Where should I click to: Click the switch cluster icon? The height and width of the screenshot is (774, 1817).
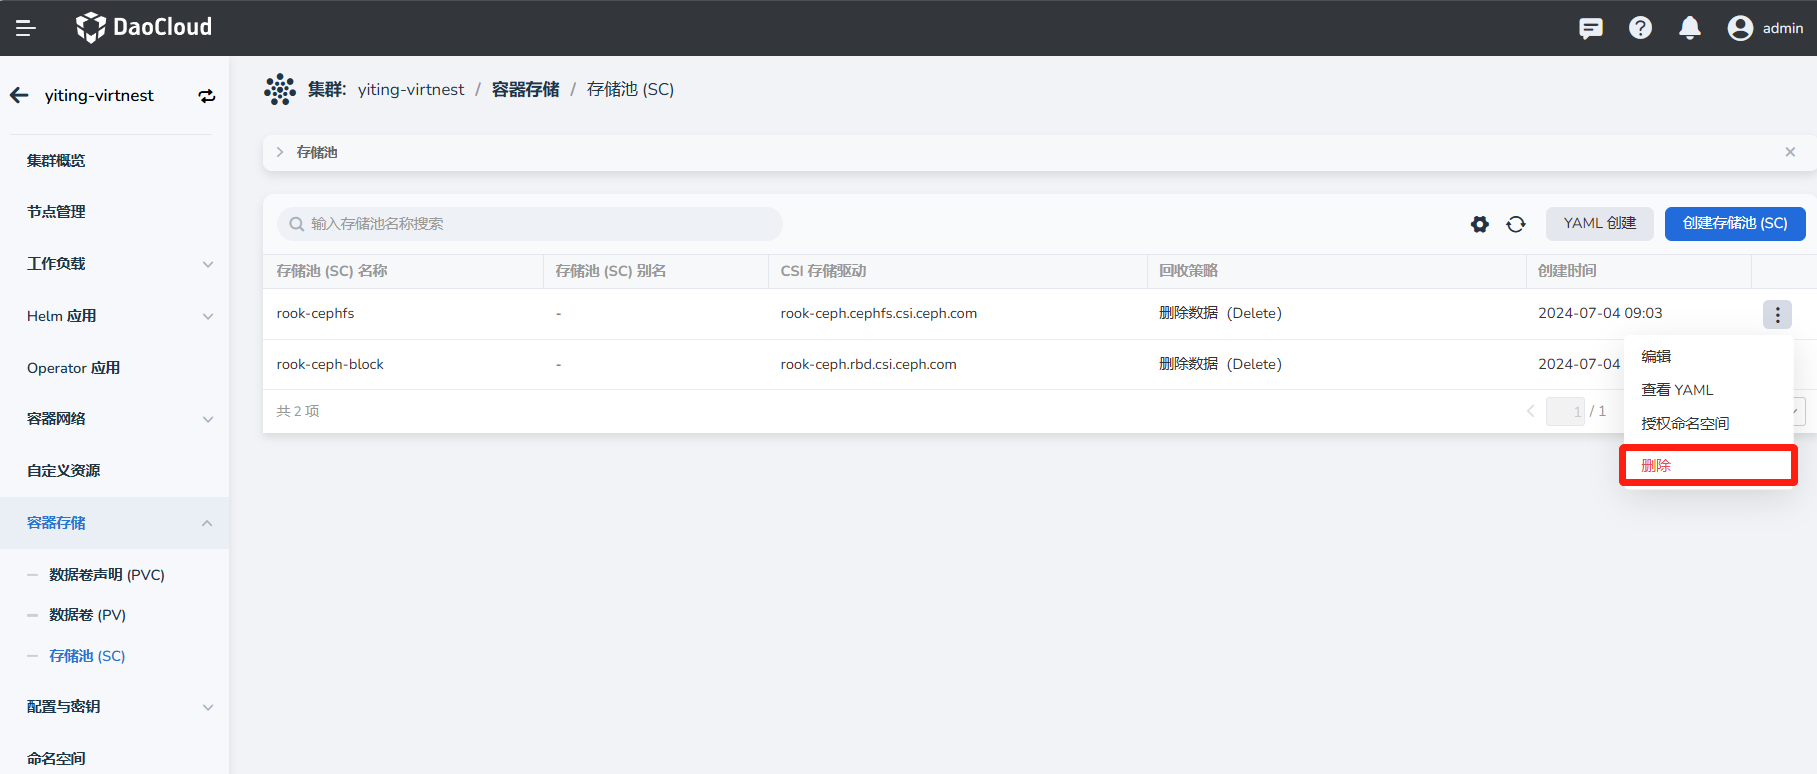207,96
